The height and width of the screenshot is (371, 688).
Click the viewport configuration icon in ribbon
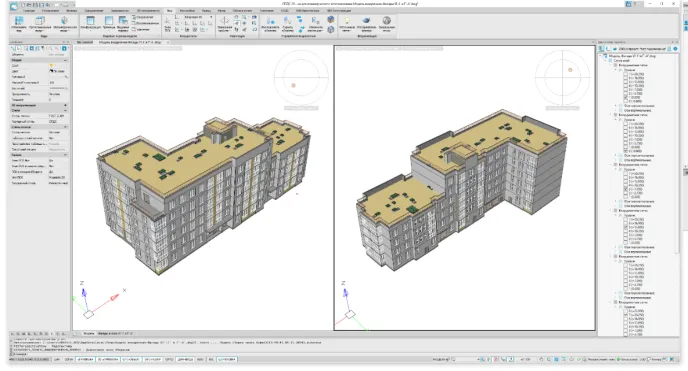click(90, 21)
